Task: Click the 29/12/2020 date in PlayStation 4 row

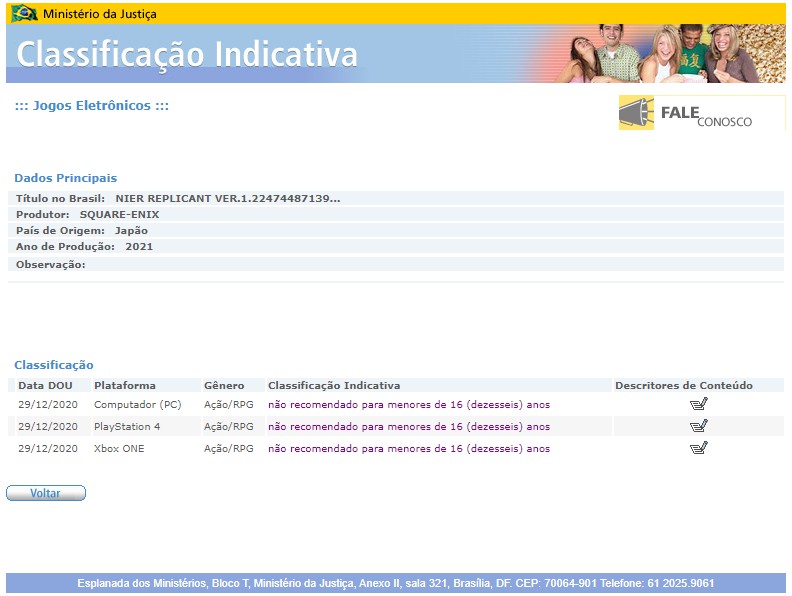Action: 48,427
